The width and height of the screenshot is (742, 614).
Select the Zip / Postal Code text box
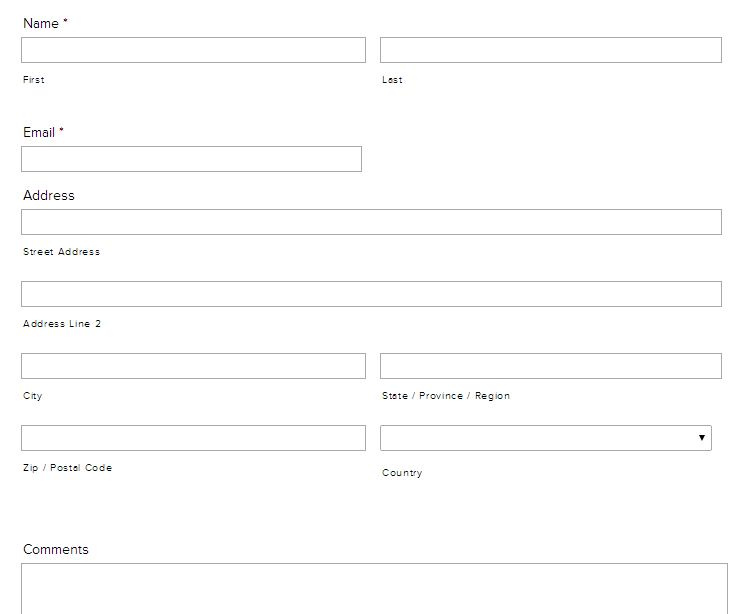click(x=193, y=438)
